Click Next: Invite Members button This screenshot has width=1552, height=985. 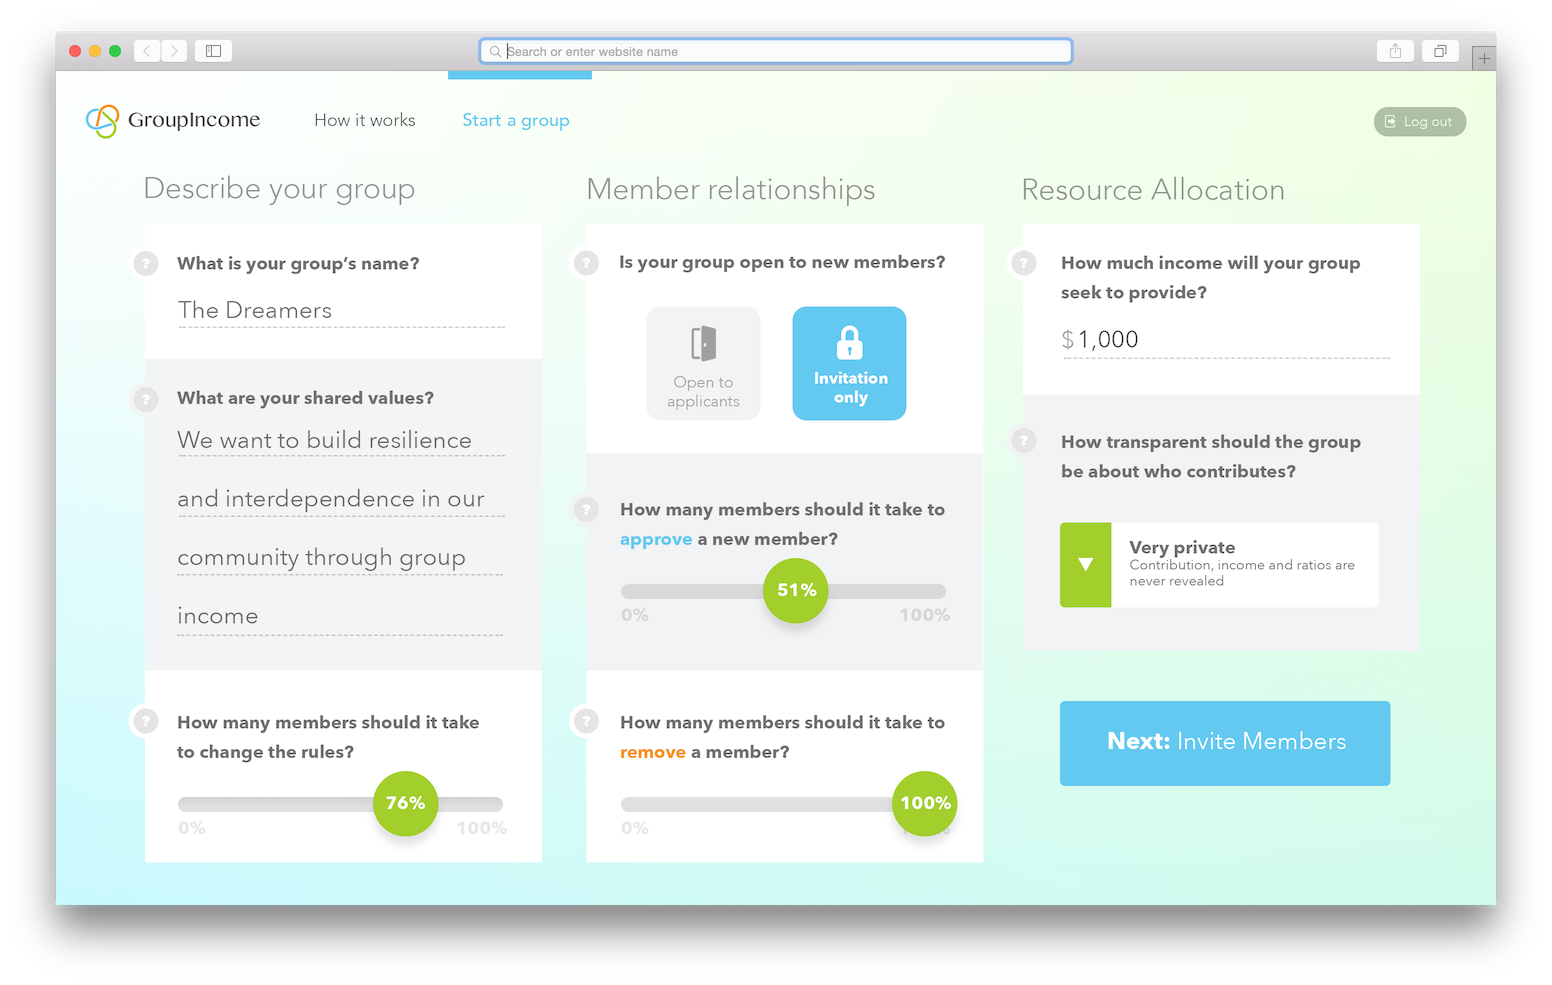click(x=1225, y=743)
